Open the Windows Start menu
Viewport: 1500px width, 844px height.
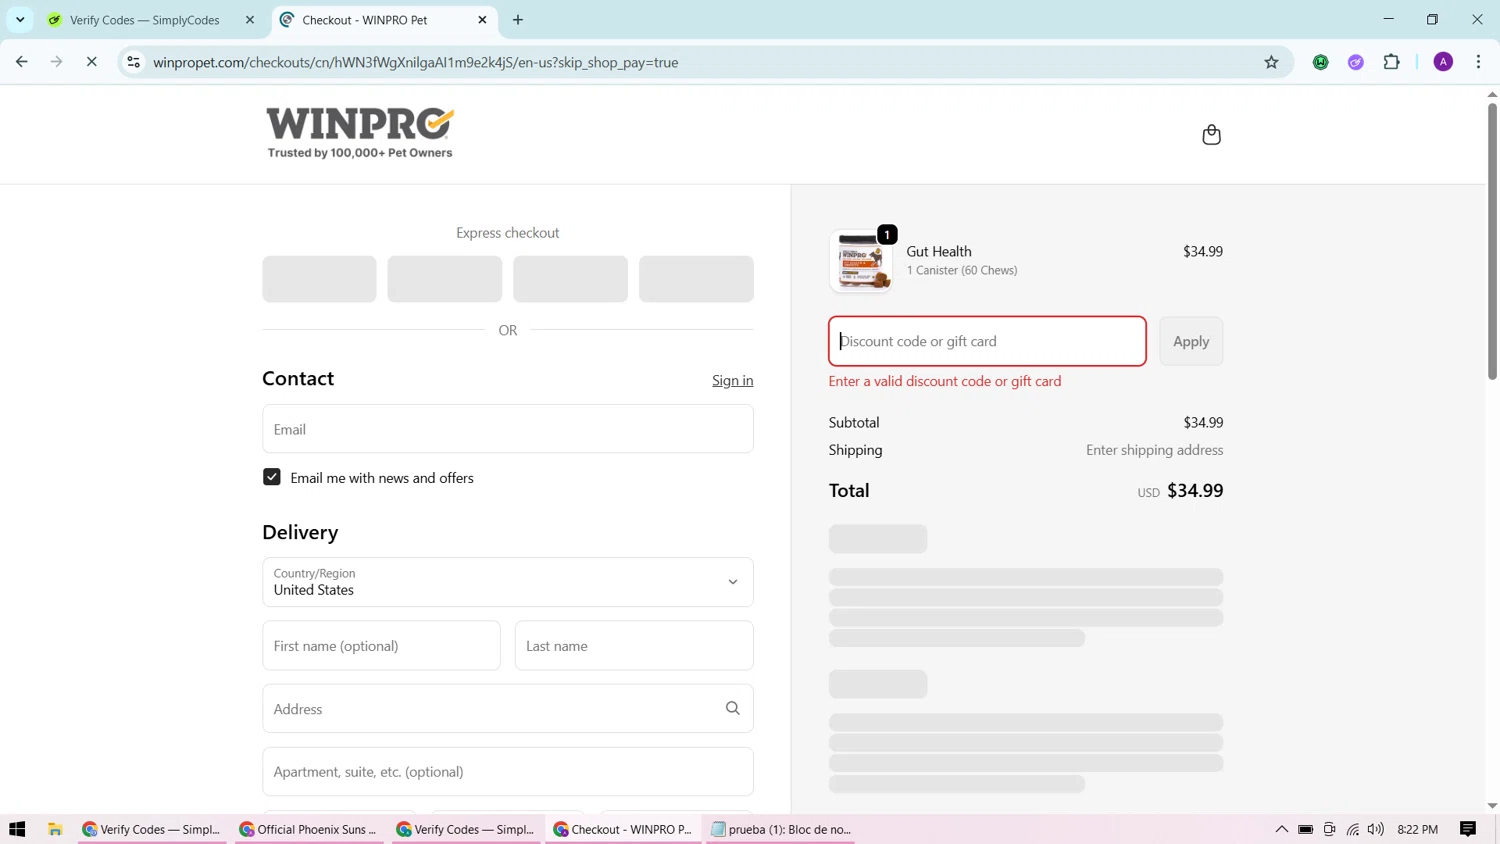17,829
